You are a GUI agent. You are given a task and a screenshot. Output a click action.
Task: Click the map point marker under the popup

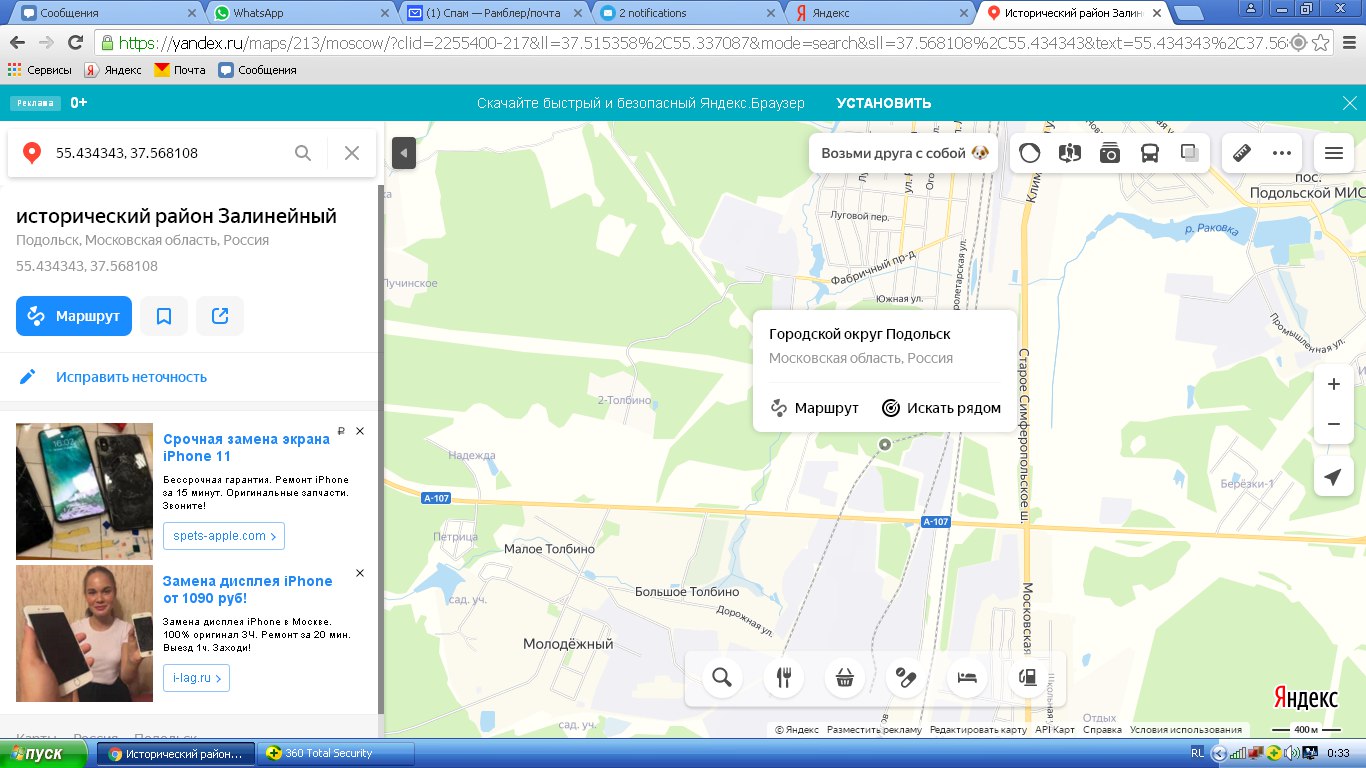click(885, 443)
